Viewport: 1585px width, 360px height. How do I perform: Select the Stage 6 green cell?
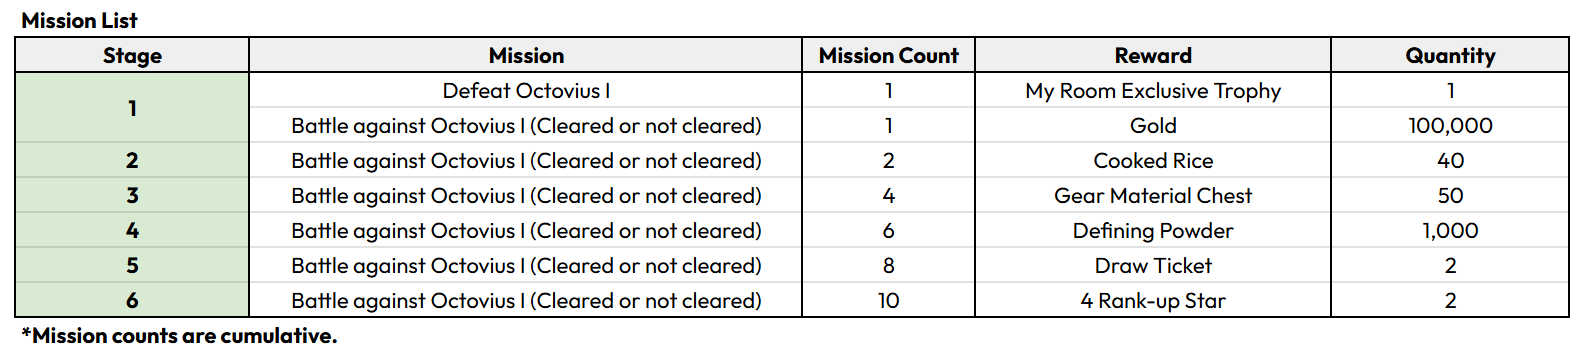coord(132,300)
